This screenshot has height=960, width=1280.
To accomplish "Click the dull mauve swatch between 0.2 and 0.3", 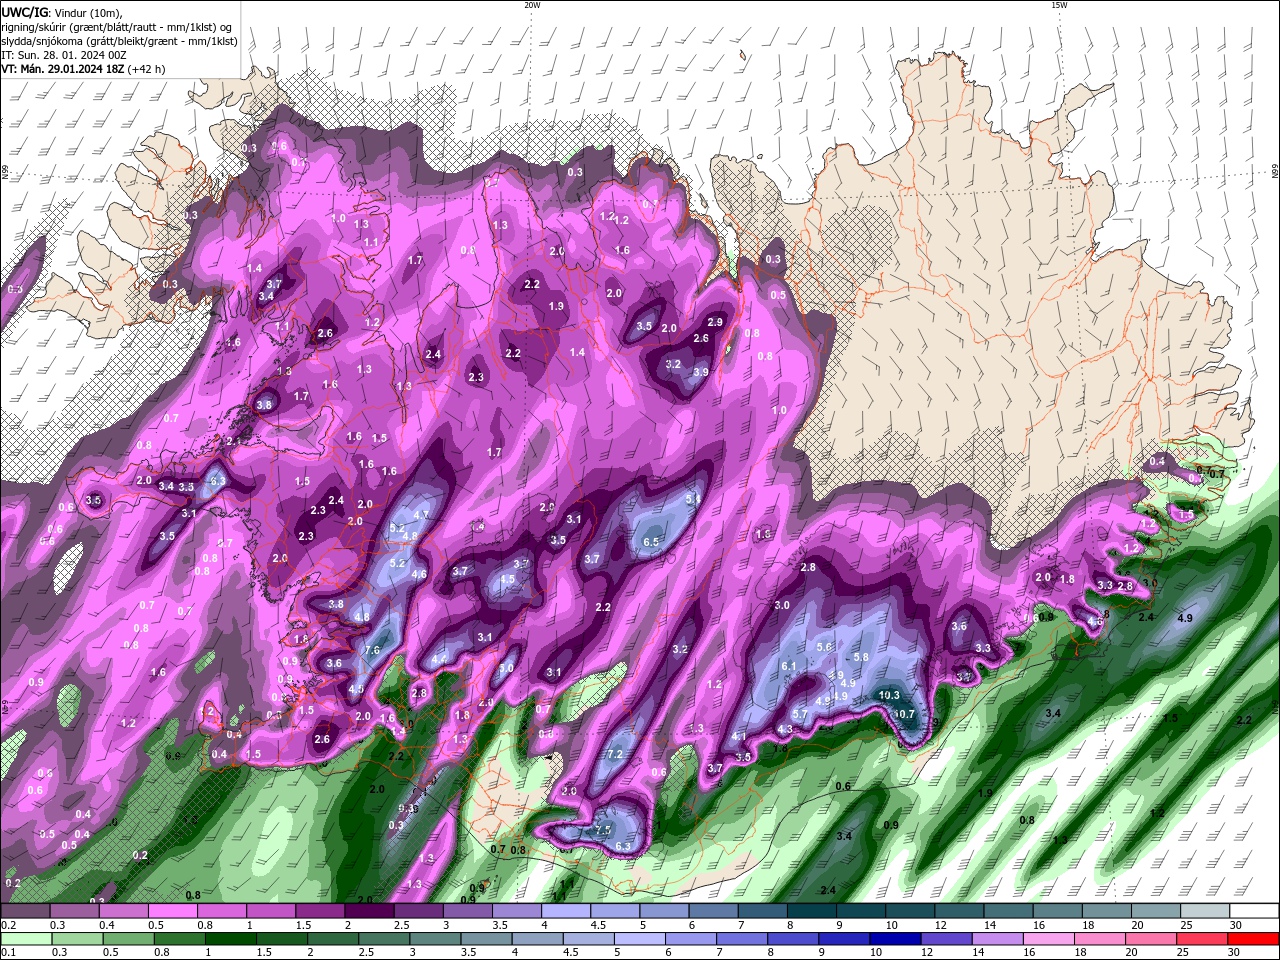I will pos(24,911).
